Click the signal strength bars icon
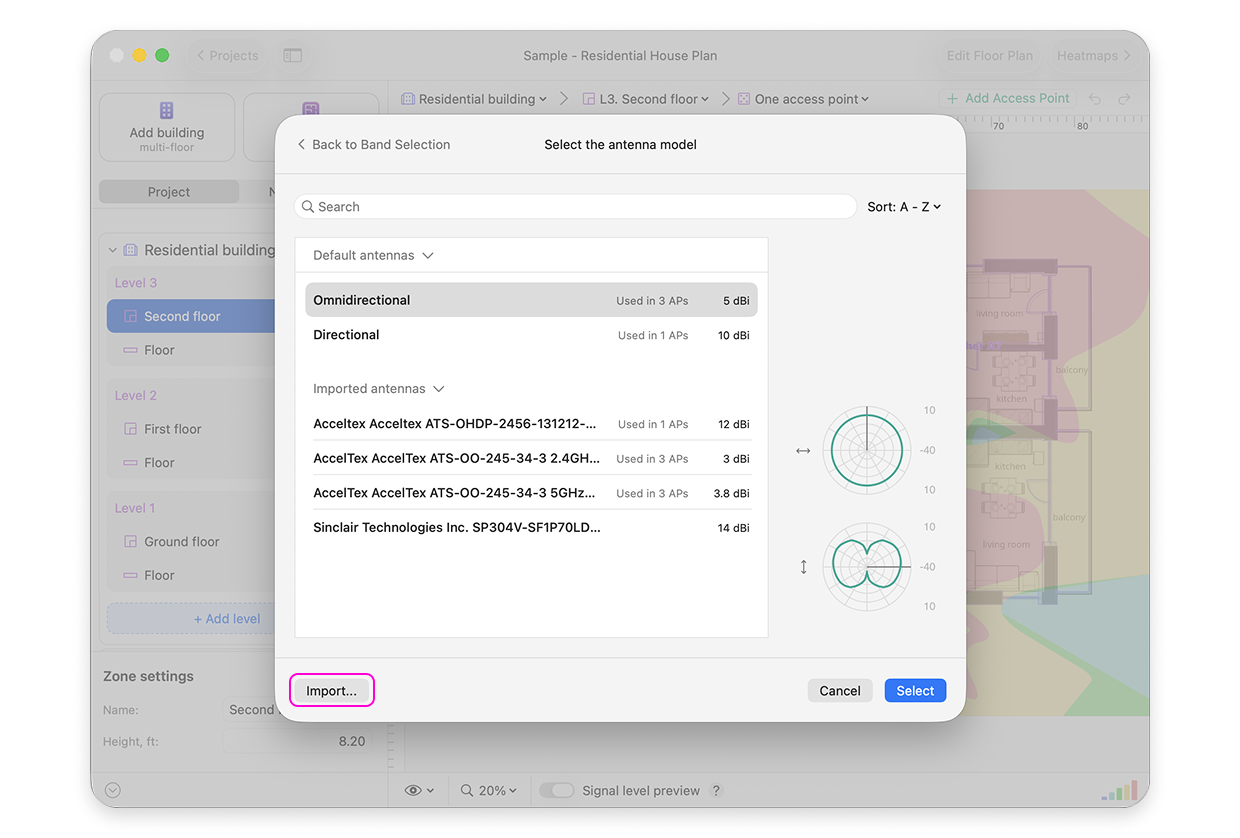The image size is (1240, 838). 1119,790
